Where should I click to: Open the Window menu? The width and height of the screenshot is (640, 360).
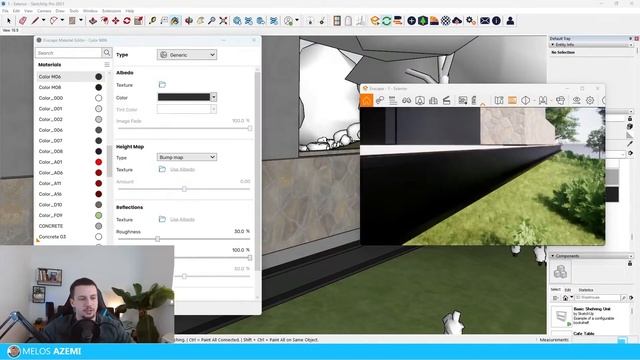click(x=90, y=11)
